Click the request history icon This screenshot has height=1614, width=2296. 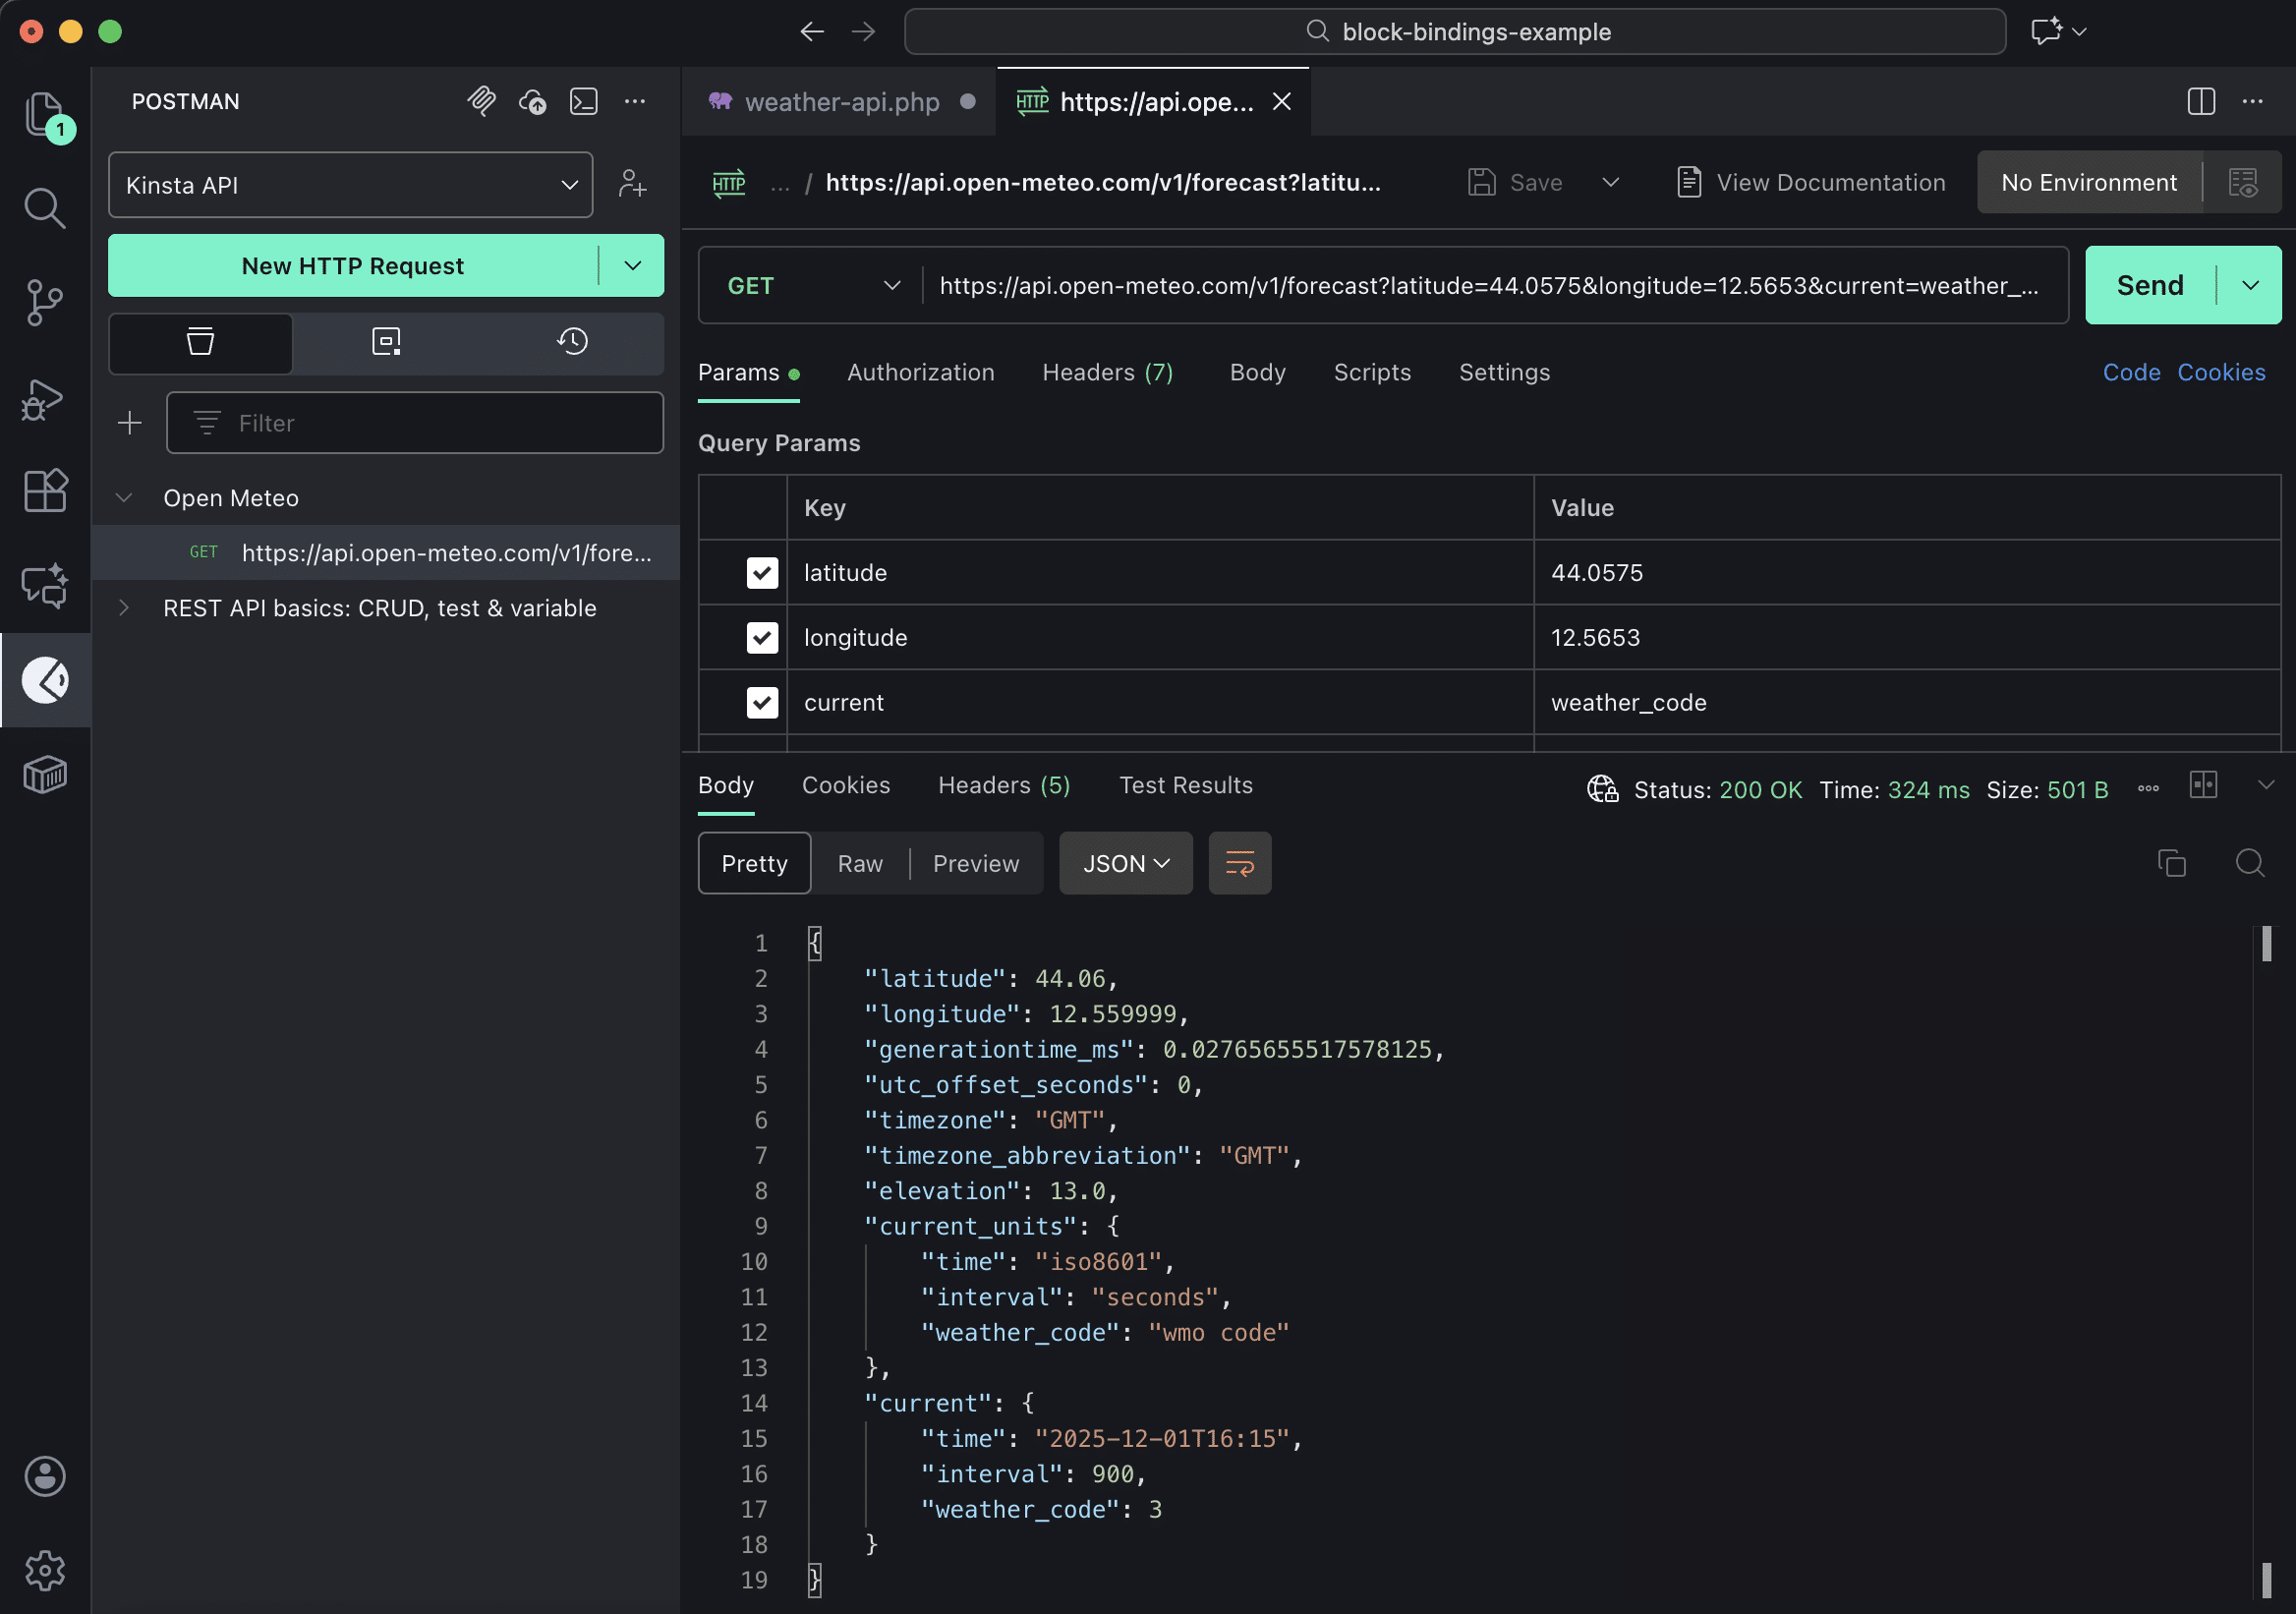(572, 341)
